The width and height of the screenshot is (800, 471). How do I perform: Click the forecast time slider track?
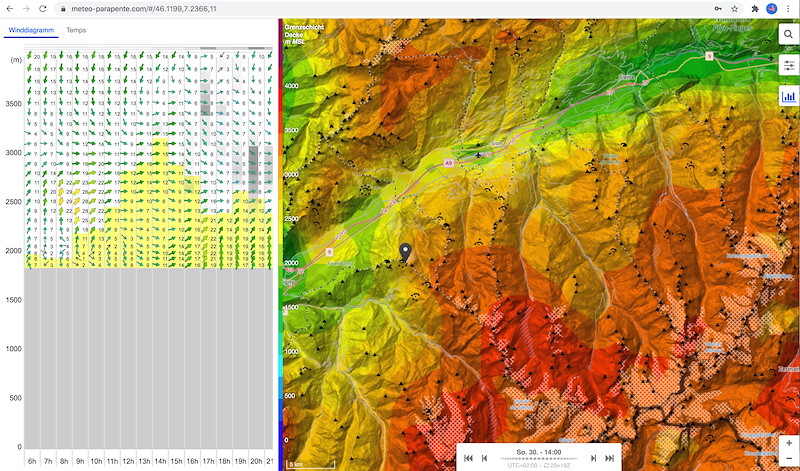(538, 459)
